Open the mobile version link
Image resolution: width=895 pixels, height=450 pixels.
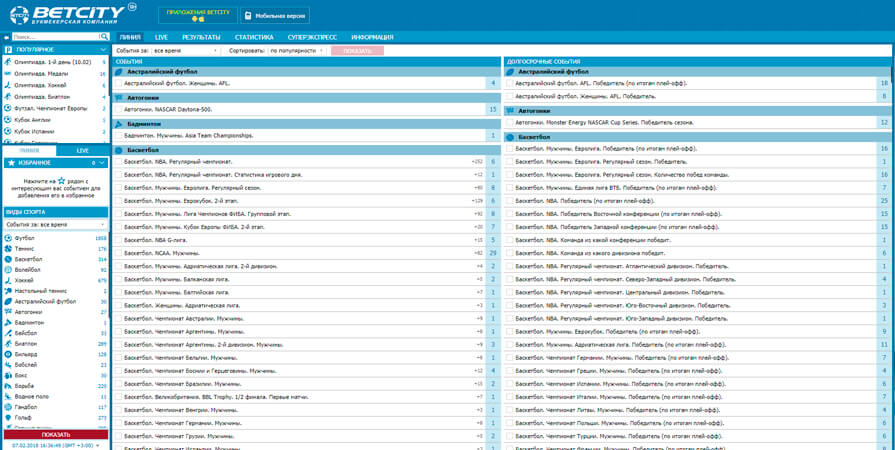tap(275, 16)
